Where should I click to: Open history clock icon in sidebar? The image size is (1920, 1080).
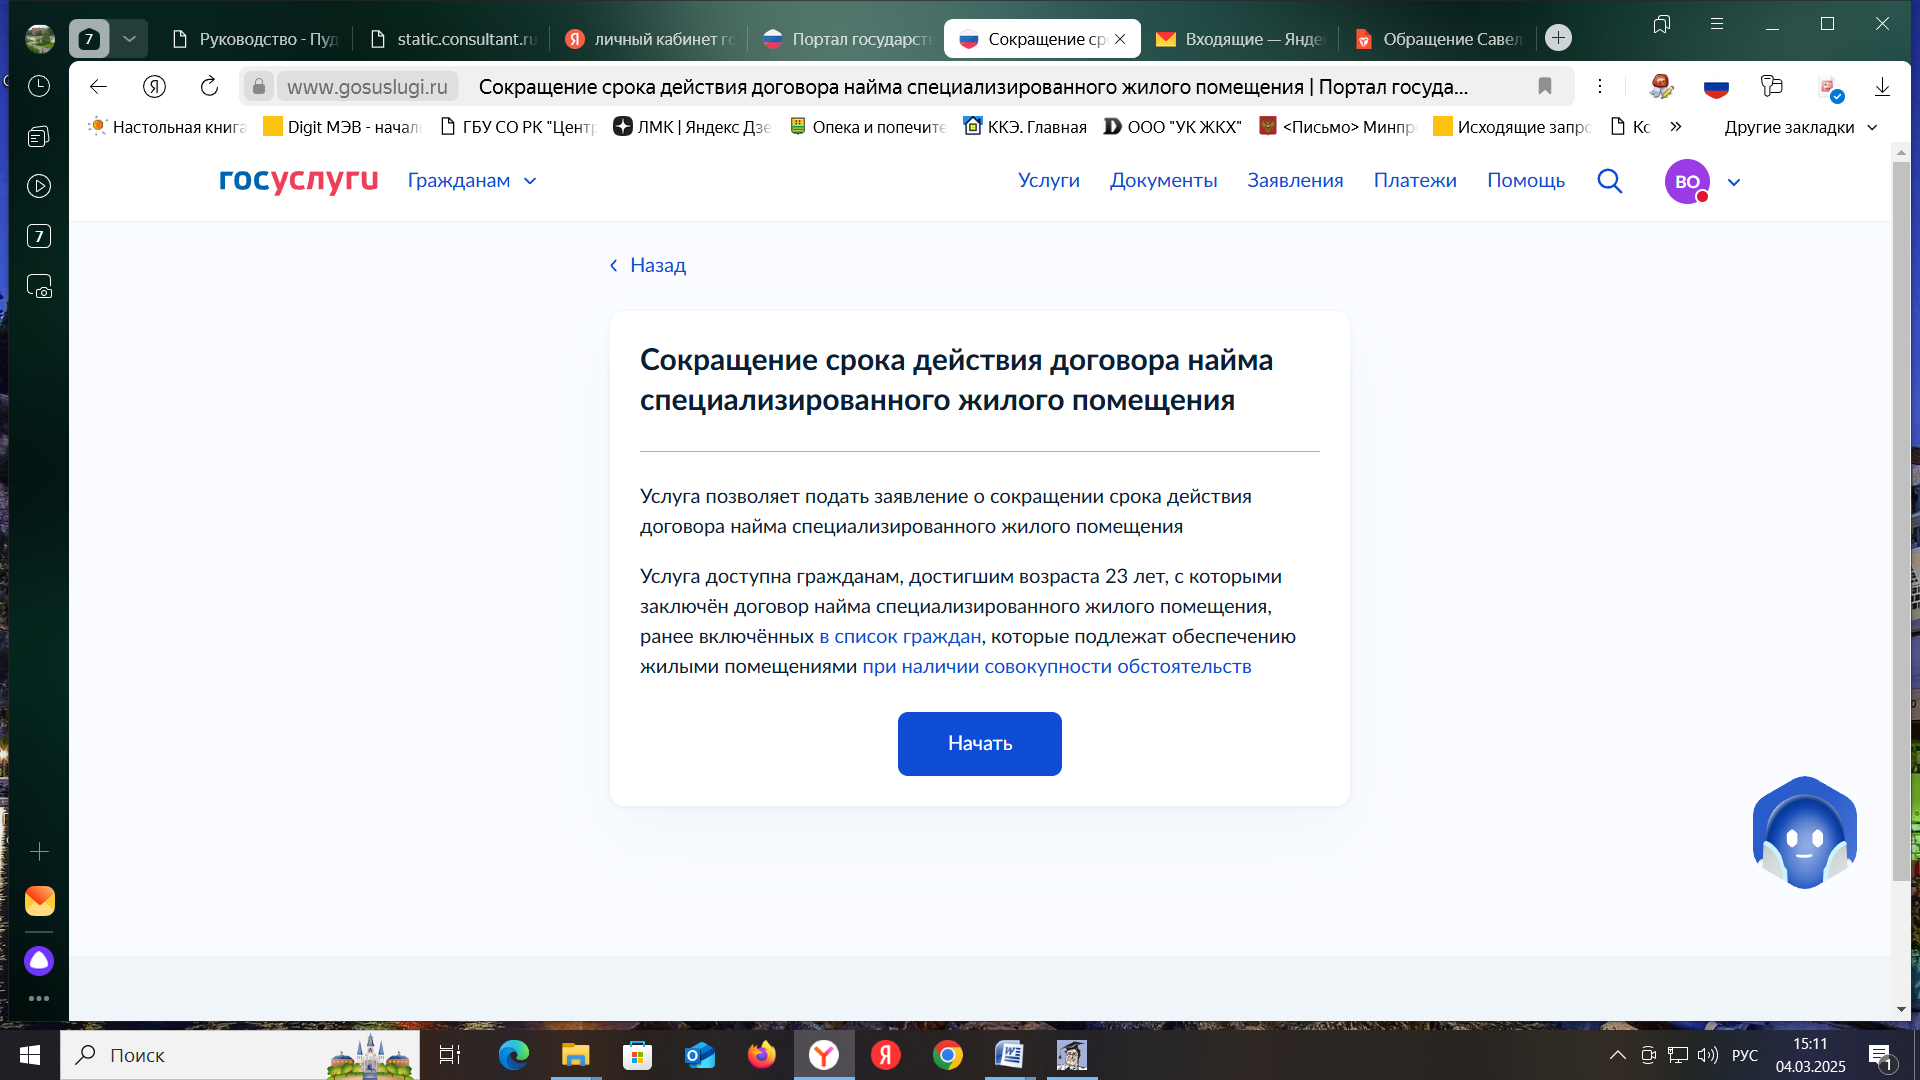(x=39, y=86)
